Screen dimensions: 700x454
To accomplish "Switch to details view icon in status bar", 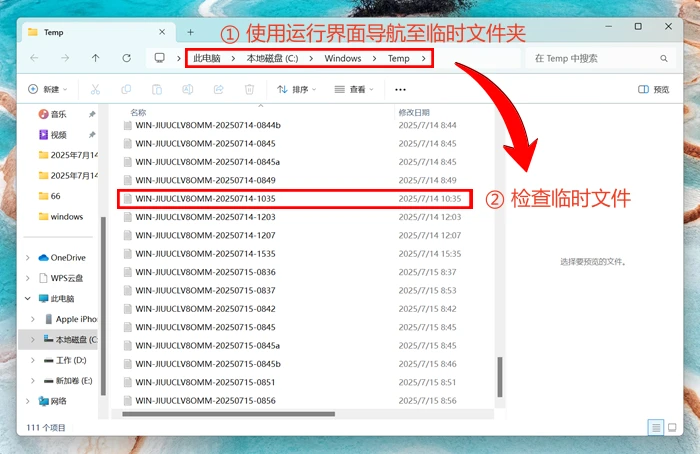I will [655, 428].
